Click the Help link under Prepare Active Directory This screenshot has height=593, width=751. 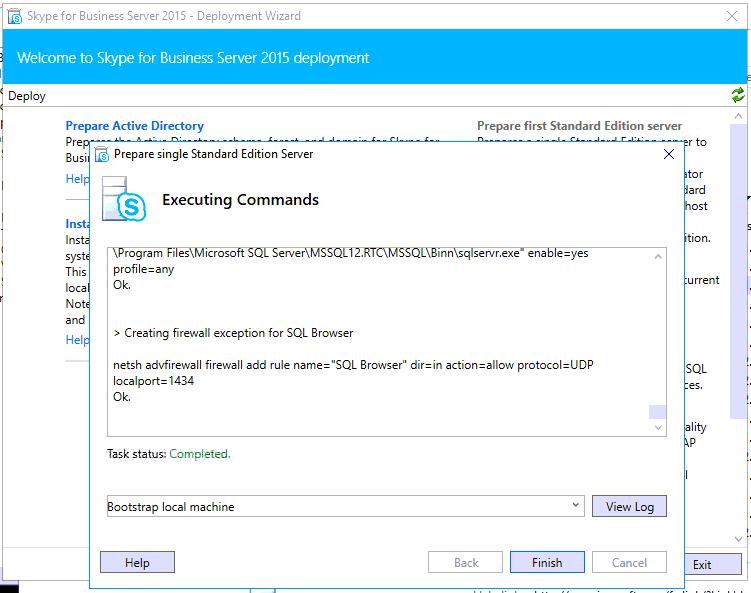coord(78,179)
